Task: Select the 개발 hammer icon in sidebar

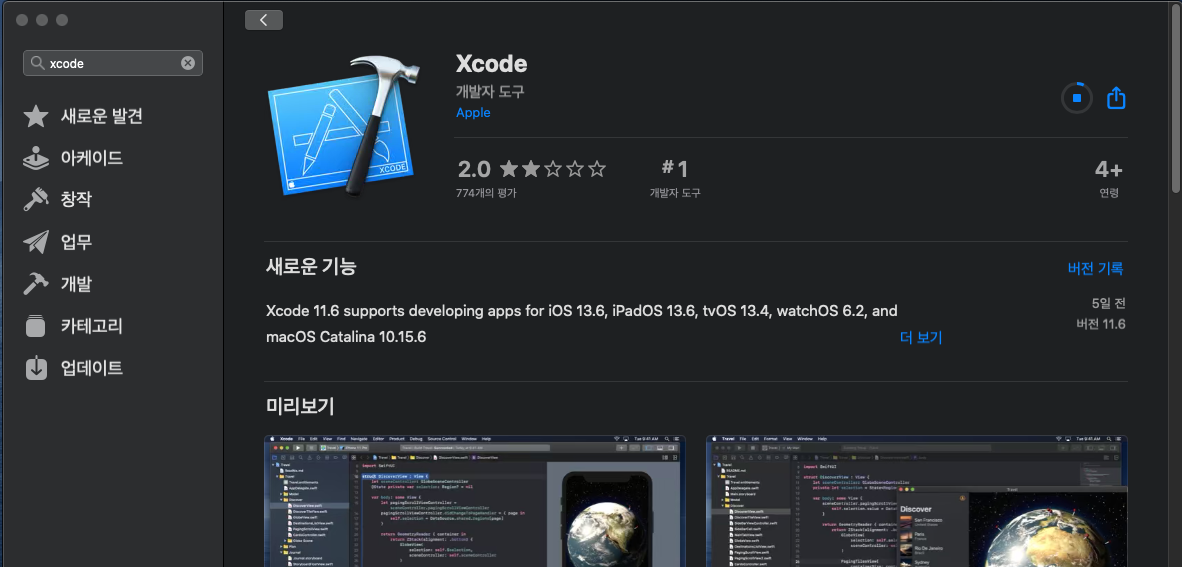Action: (x=35, y=284)
